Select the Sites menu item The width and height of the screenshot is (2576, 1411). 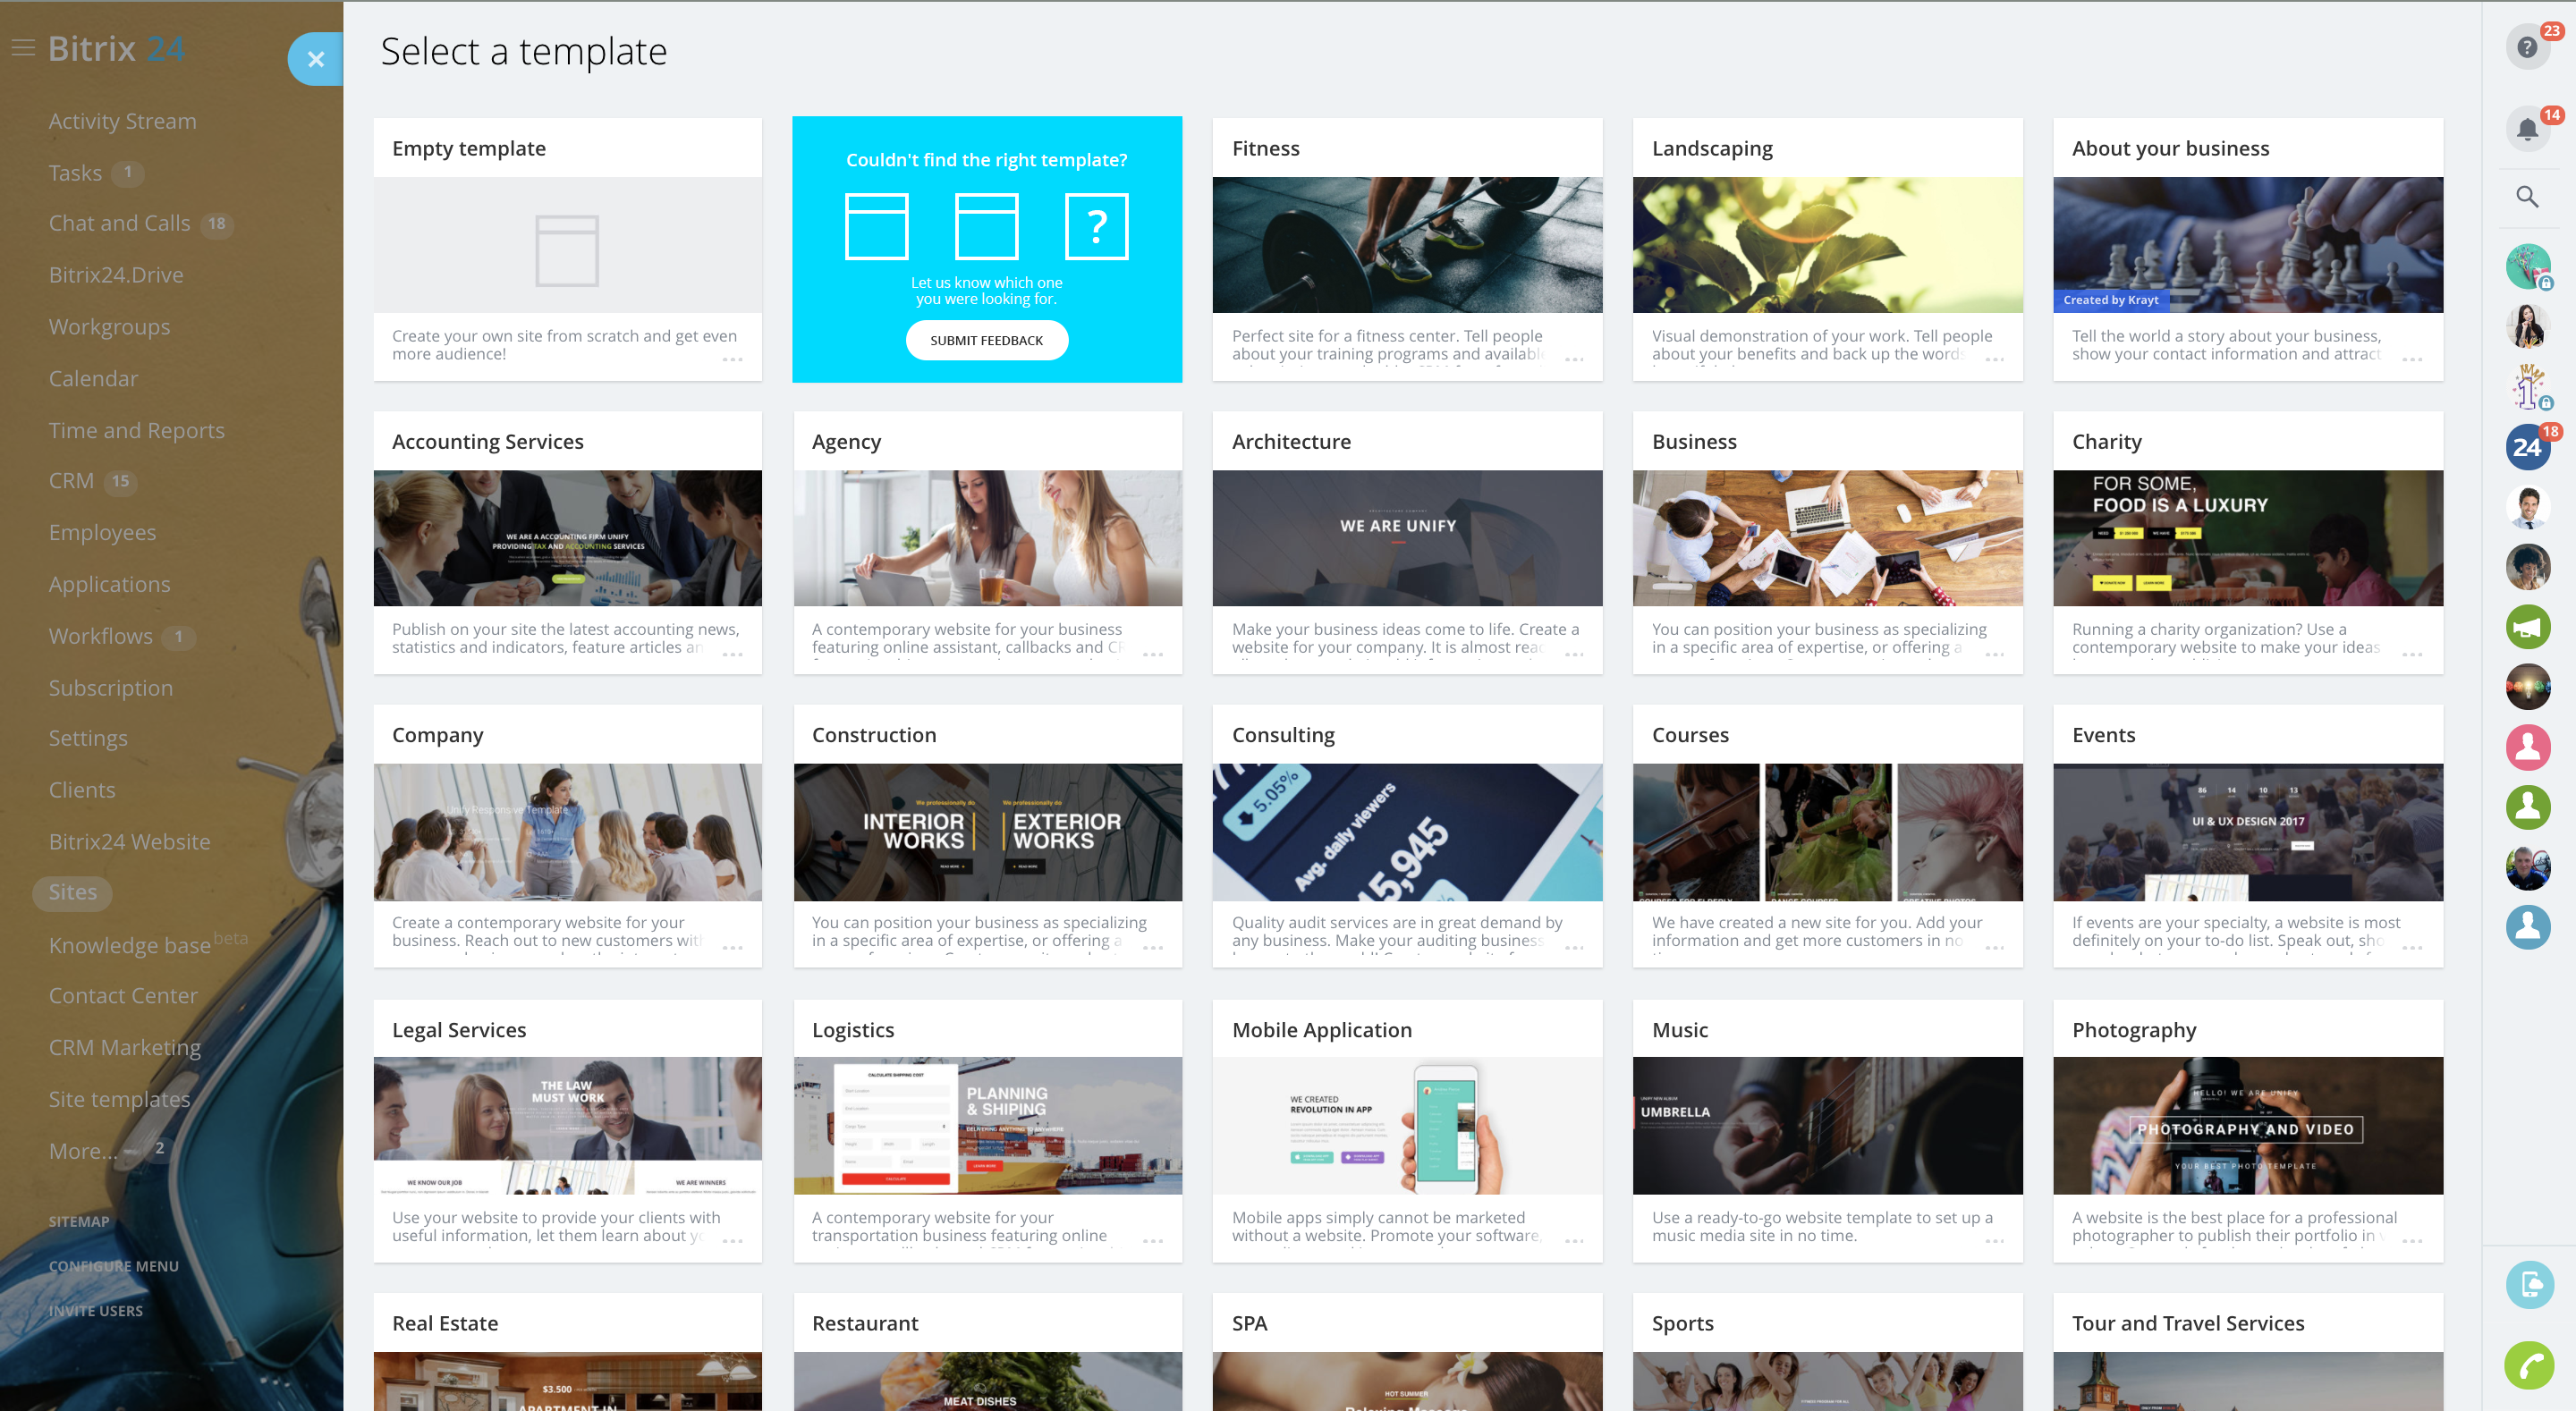tap(72, 892)
